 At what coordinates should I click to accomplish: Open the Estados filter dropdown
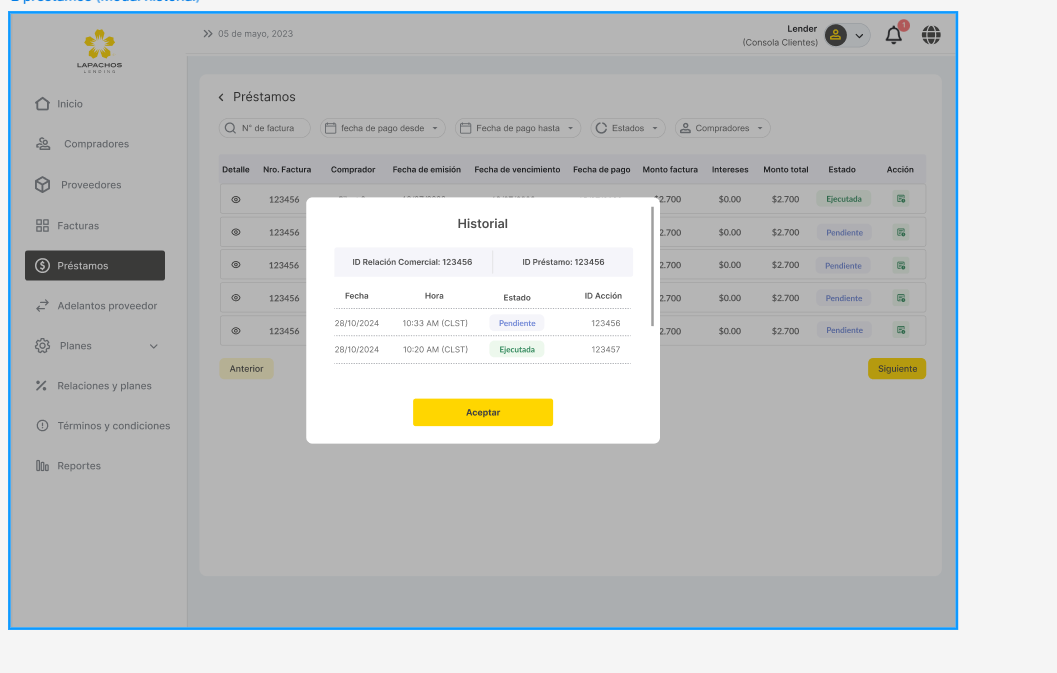[628, 128]
